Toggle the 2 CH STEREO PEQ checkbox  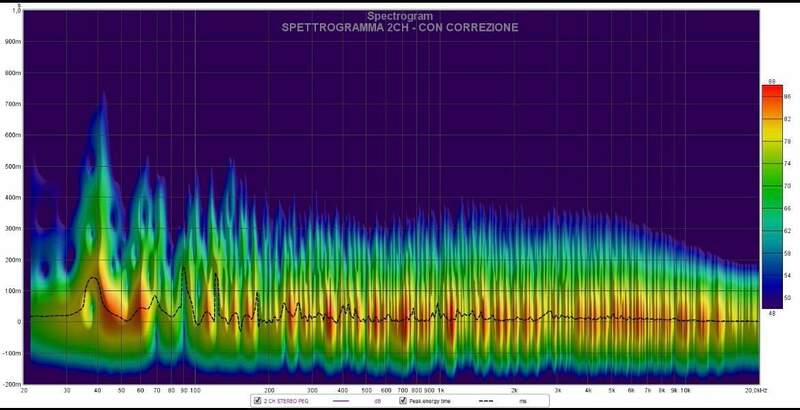(259, 401)
